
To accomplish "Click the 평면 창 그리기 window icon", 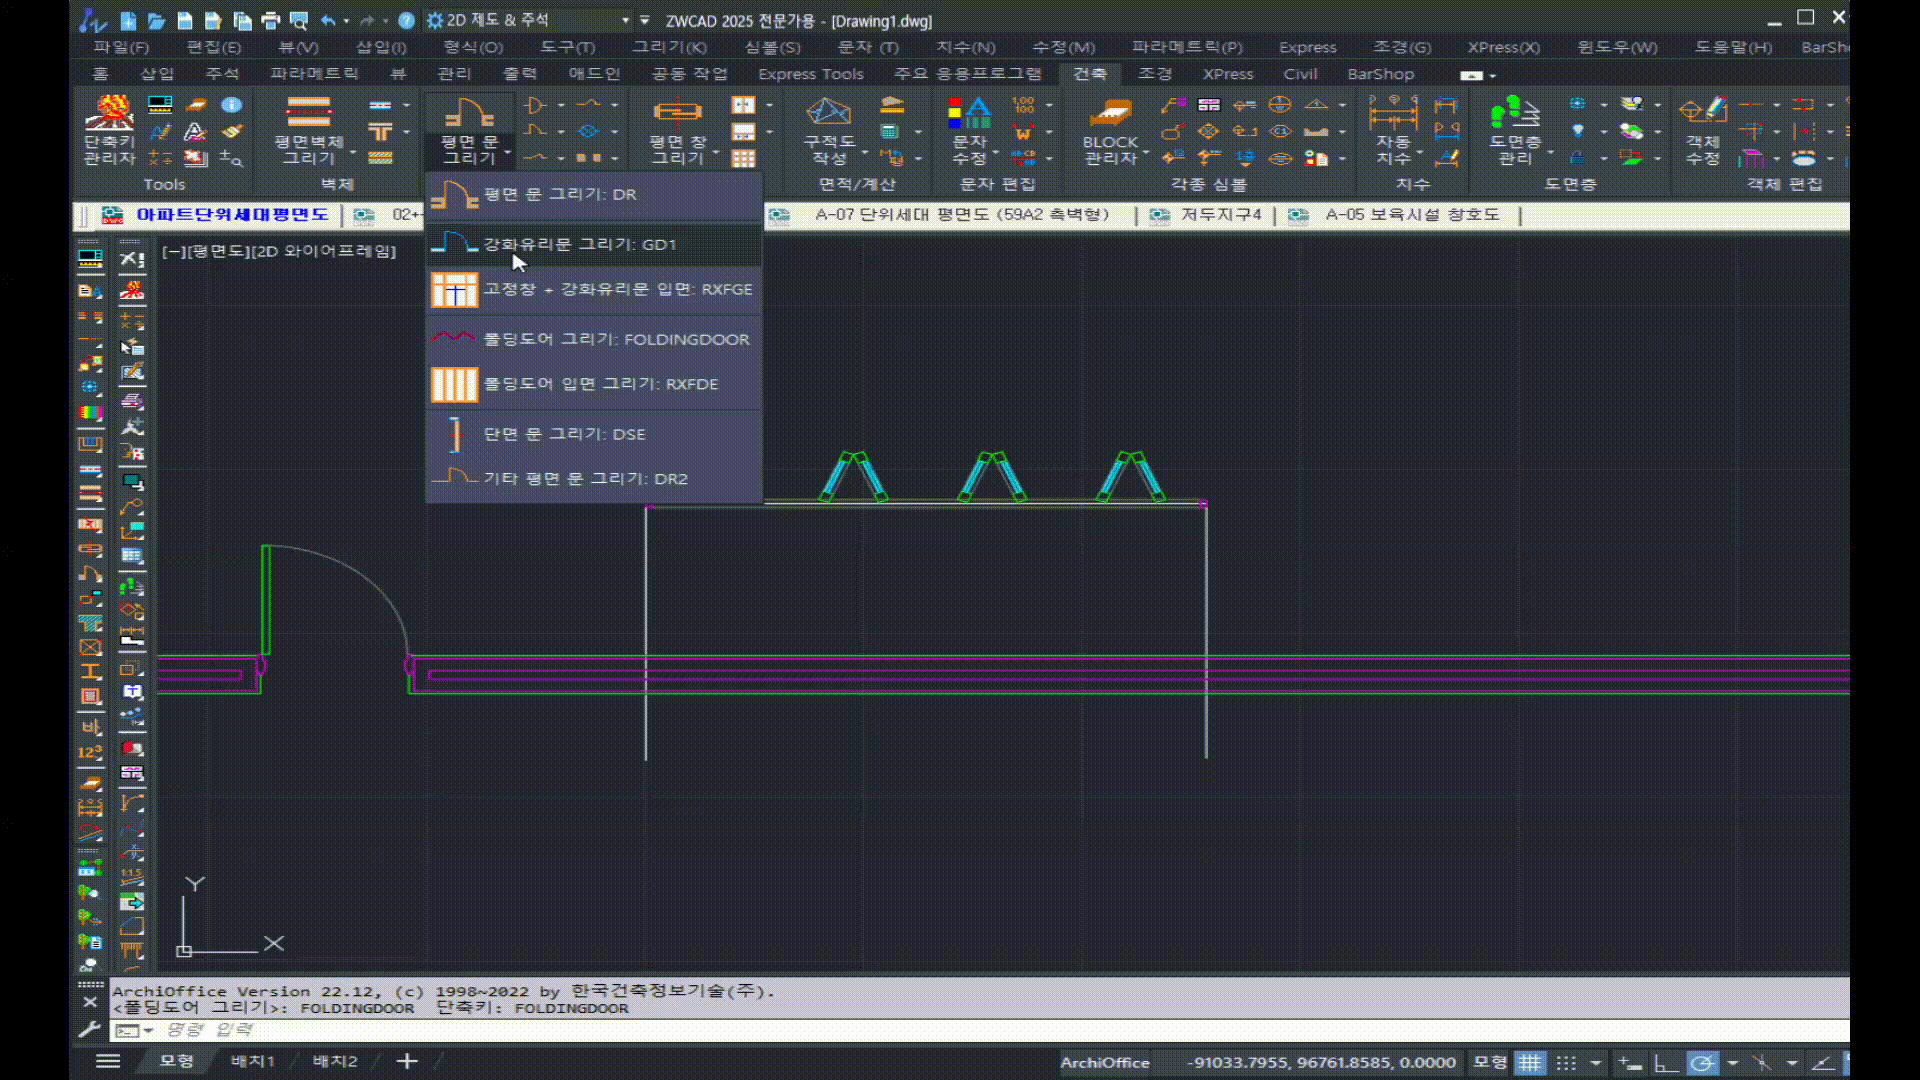I will pyautogui.click(x=677, y=112).
